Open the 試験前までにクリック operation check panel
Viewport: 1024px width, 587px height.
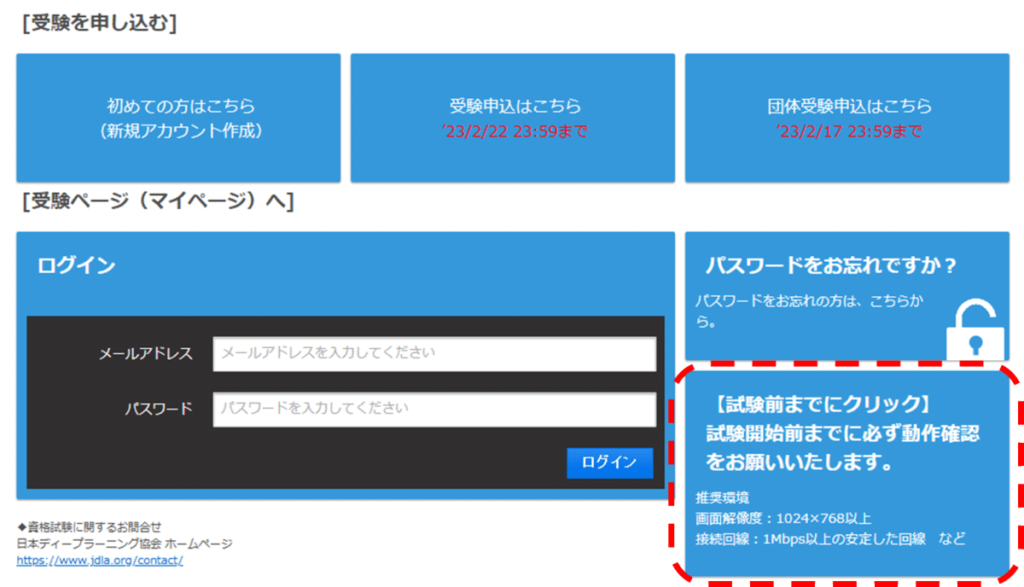pyautogui.click(x=847, y=473)
